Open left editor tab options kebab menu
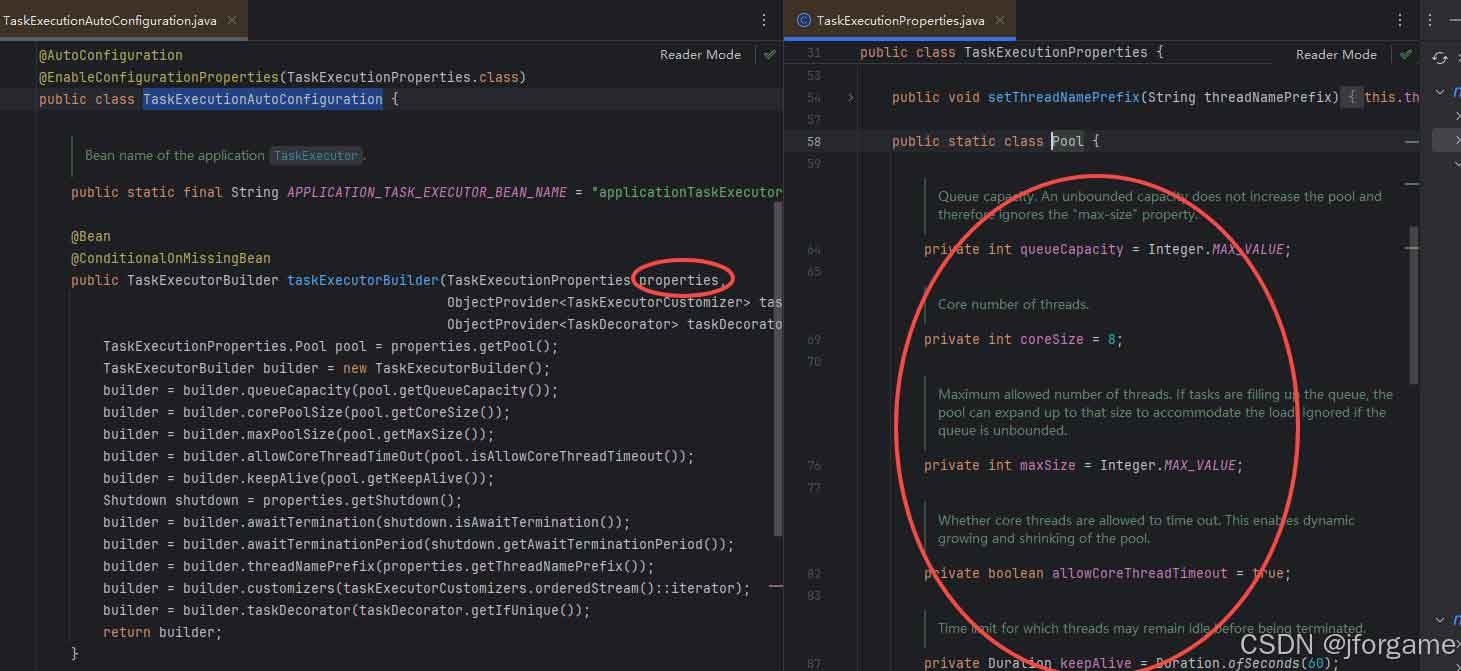The width and height of the screenshot is (1461, 671). [765, 20]
